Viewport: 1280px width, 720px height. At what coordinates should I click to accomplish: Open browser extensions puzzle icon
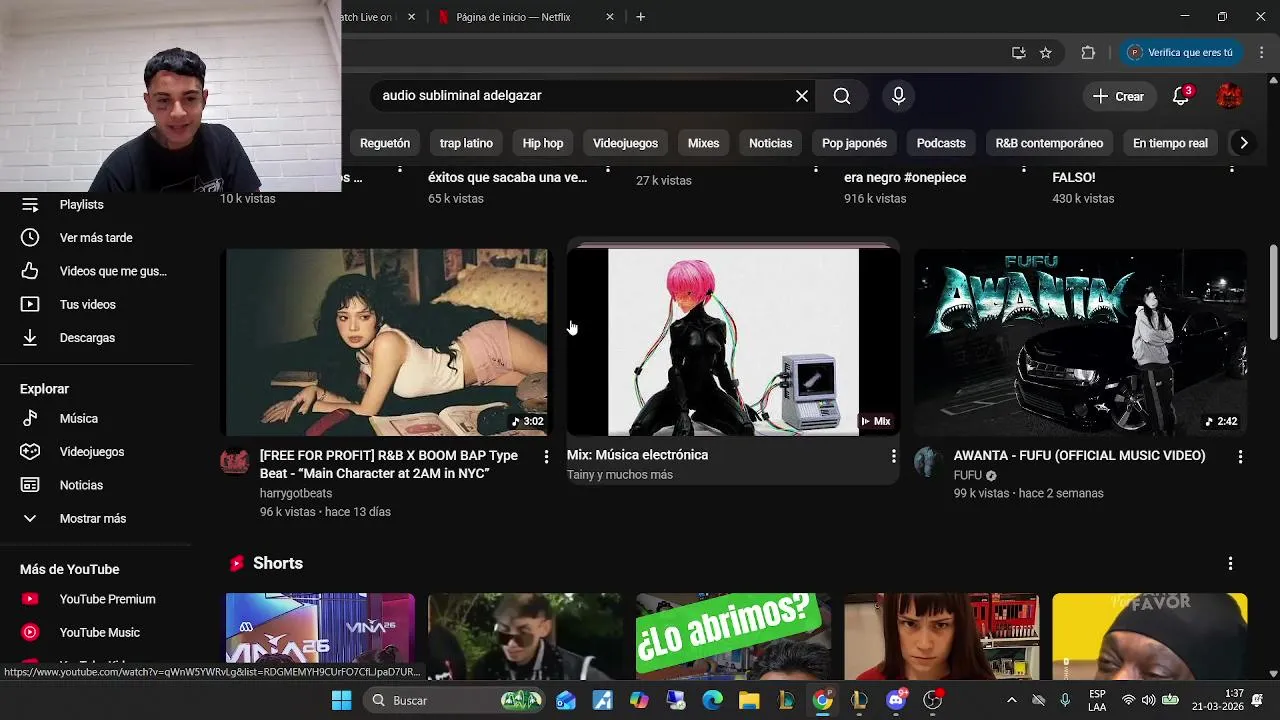coord(1088,53)
